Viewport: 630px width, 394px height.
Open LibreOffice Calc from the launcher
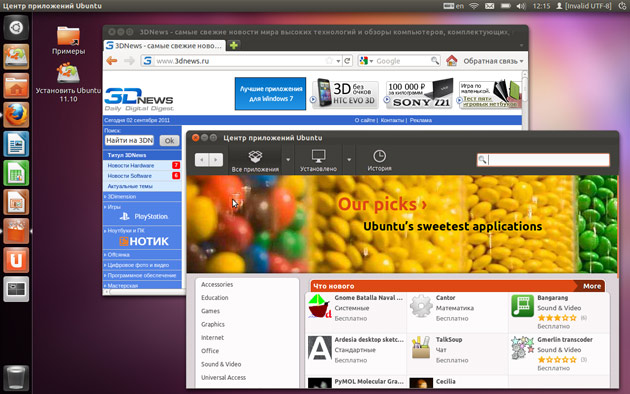pyautogui.click(x=16, y=173)
